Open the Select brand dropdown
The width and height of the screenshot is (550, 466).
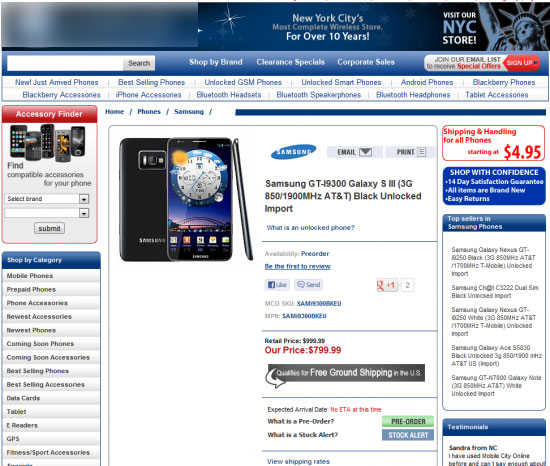(47, 199)
